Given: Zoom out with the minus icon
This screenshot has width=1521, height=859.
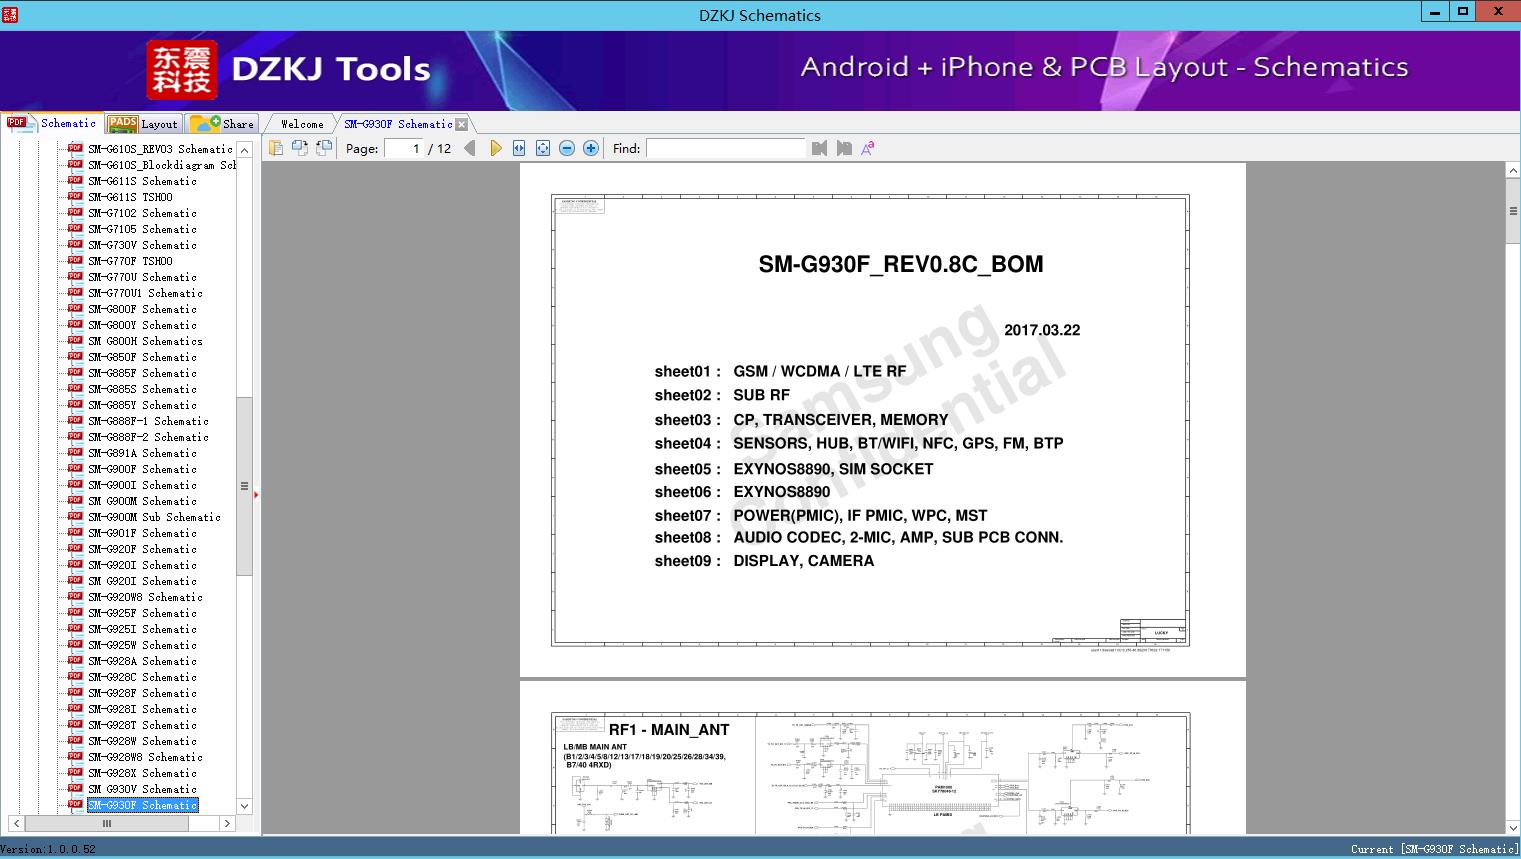Looking at the screenshot, I should pyautogui.click(x=567, y=148).
